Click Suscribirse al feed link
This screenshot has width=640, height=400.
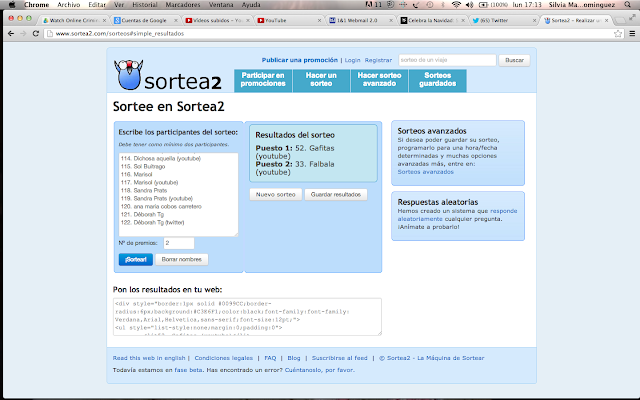pos(340,358)
